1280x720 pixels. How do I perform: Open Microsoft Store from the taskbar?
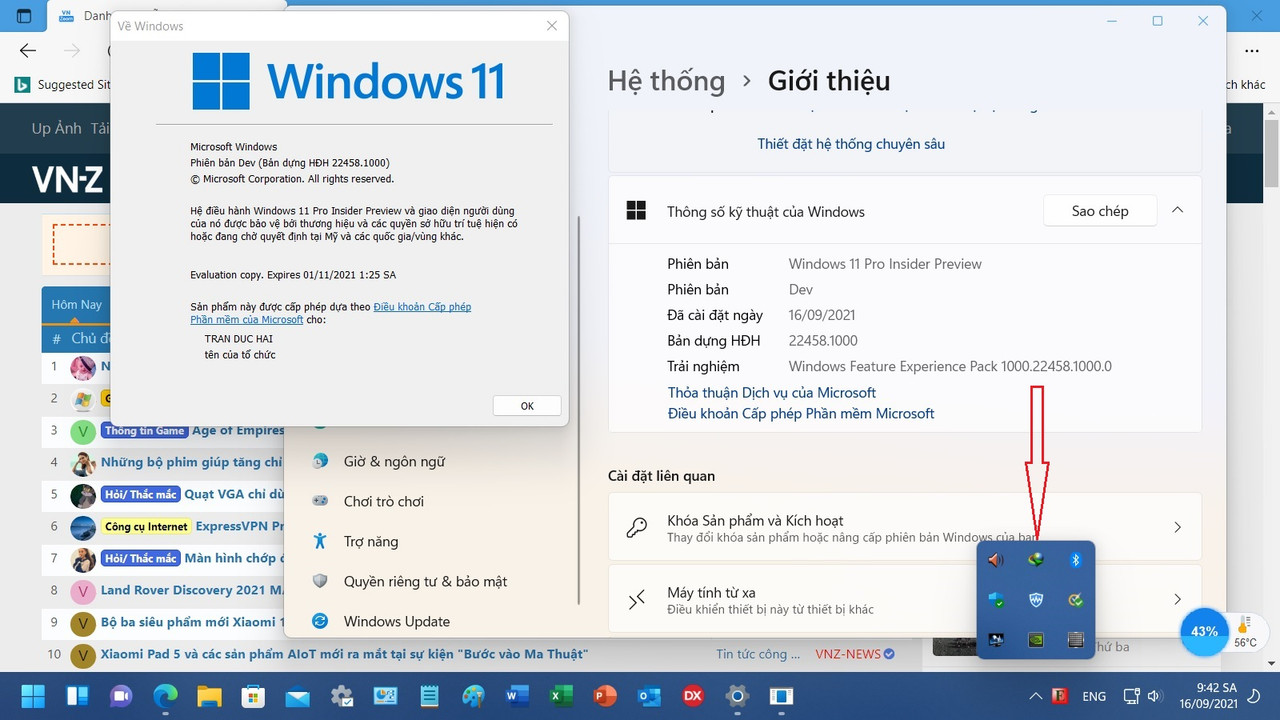point(253,696)
